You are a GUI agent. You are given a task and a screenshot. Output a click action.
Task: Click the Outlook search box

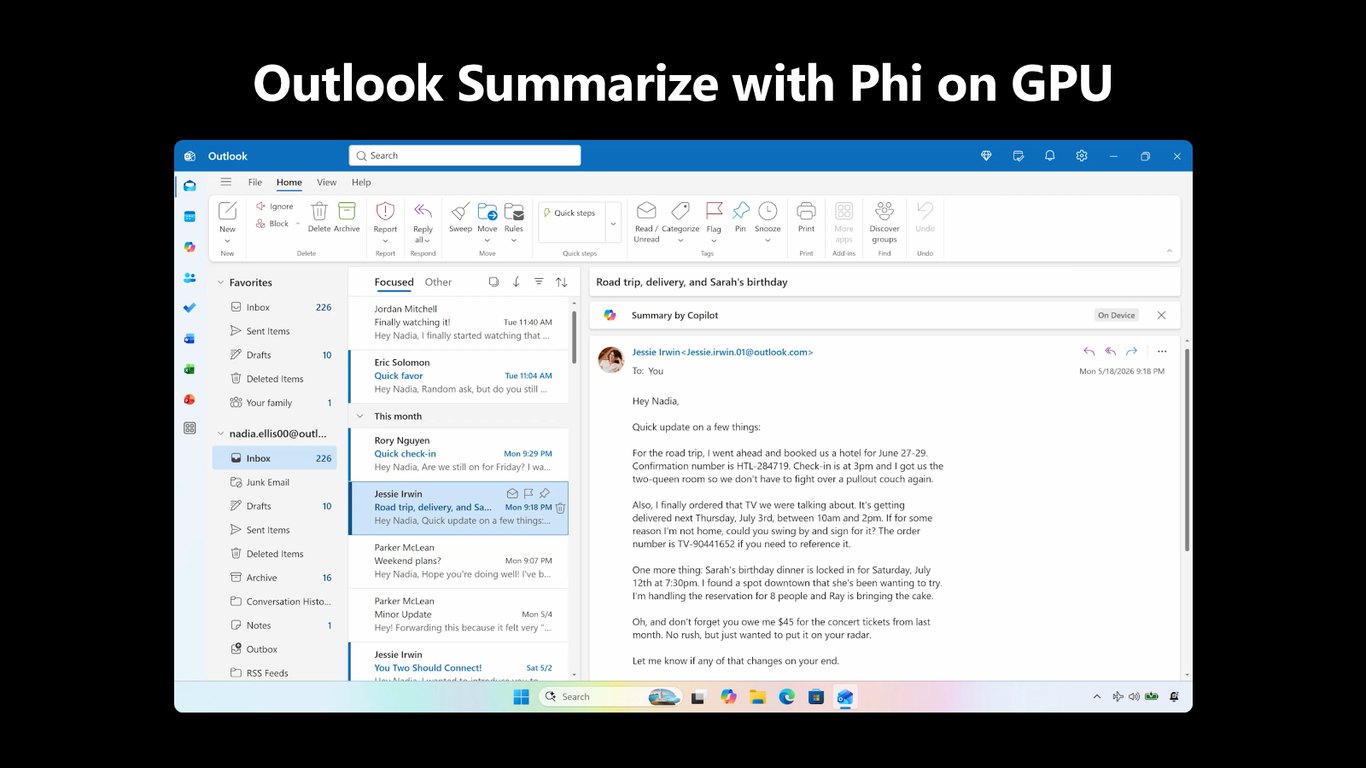[465, 156]
